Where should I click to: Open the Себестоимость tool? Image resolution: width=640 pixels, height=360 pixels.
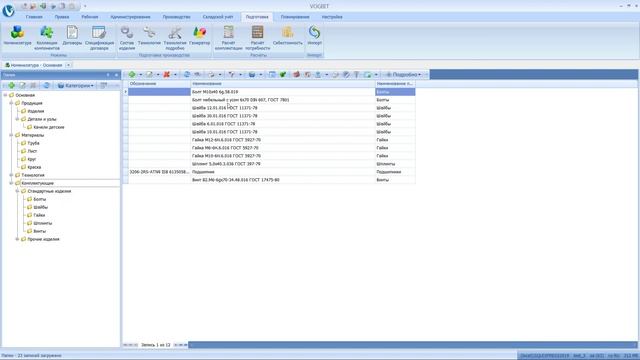coord(288,35)
